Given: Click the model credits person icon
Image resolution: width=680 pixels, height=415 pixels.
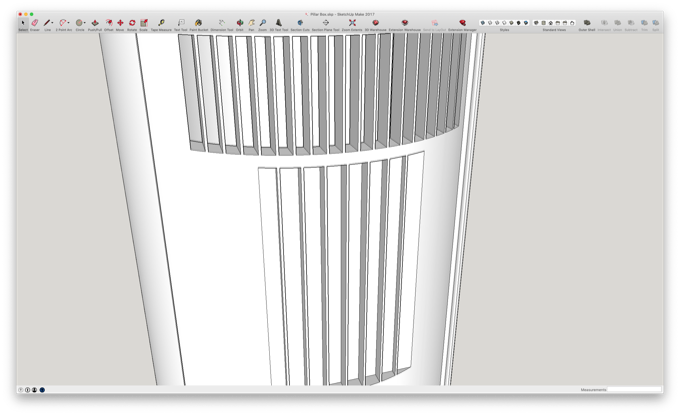Looking at the screenshot, I should [34, 390].
